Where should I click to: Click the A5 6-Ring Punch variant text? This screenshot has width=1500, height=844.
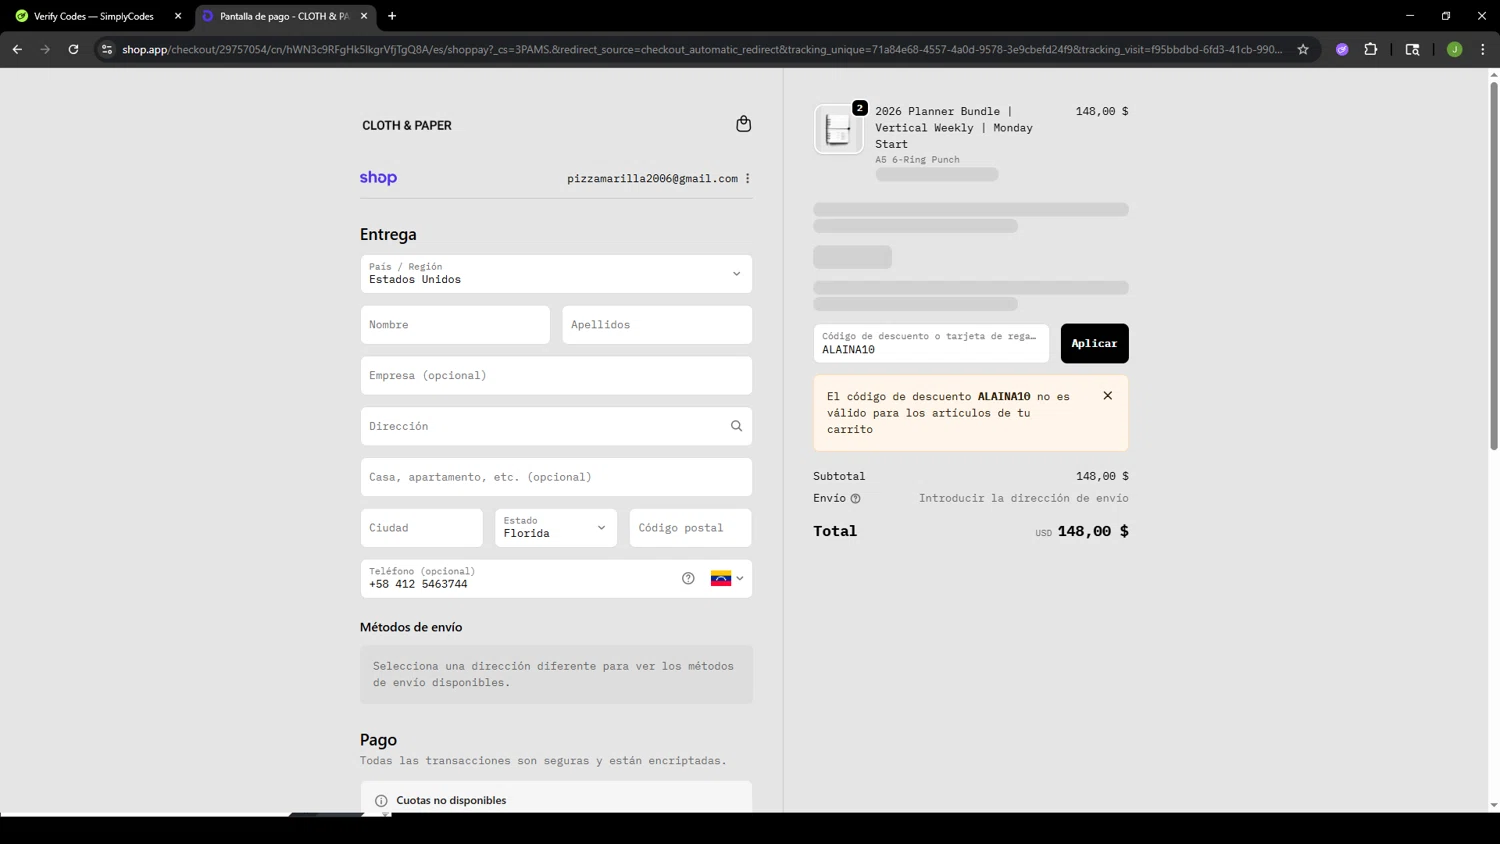point(917,159)
